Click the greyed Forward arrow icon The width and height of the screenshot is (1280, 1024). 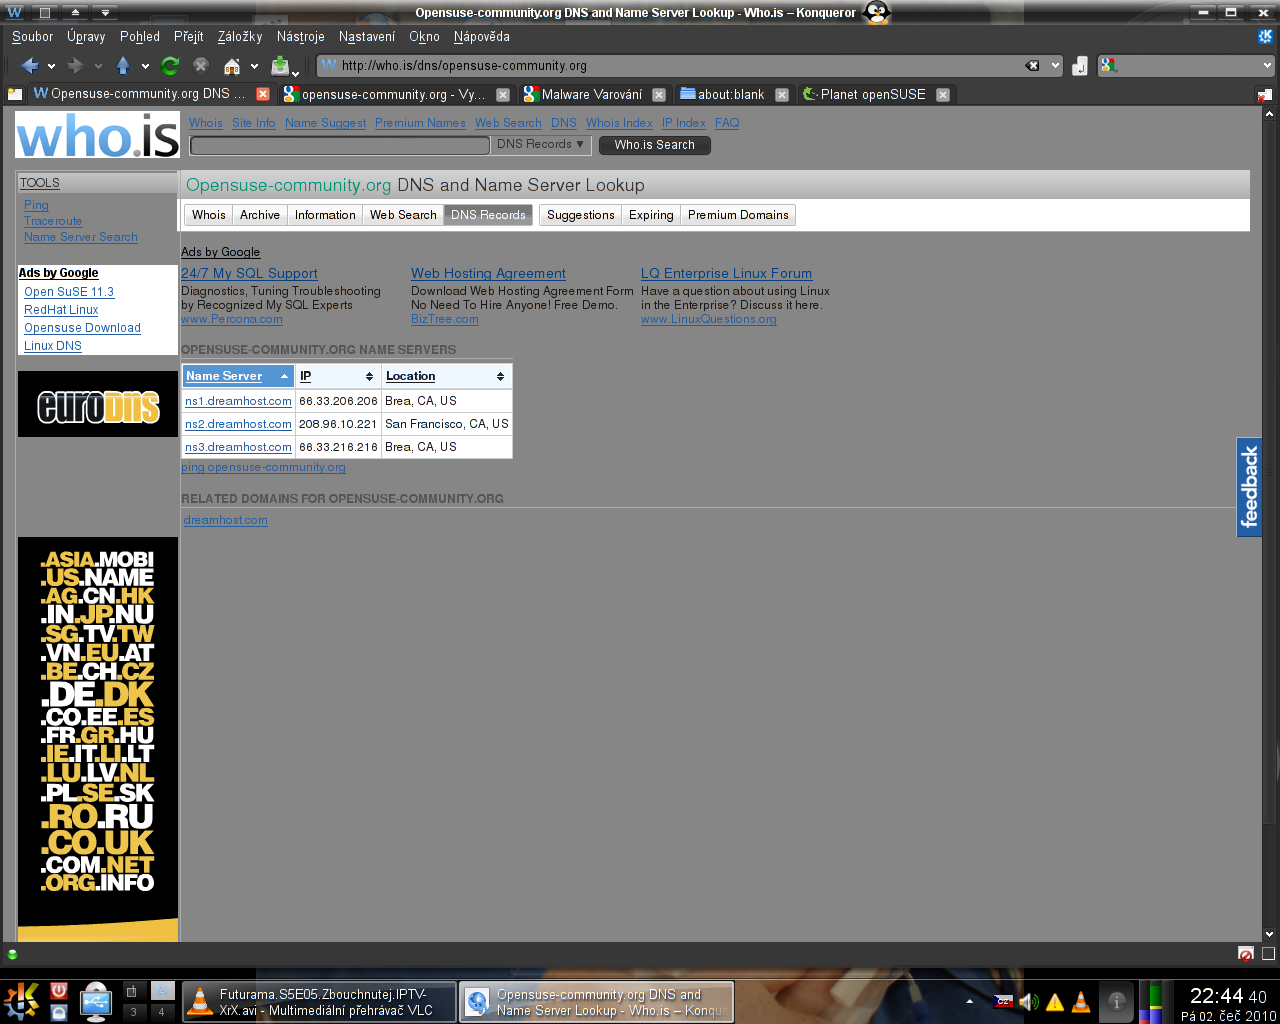pos(75,66)
